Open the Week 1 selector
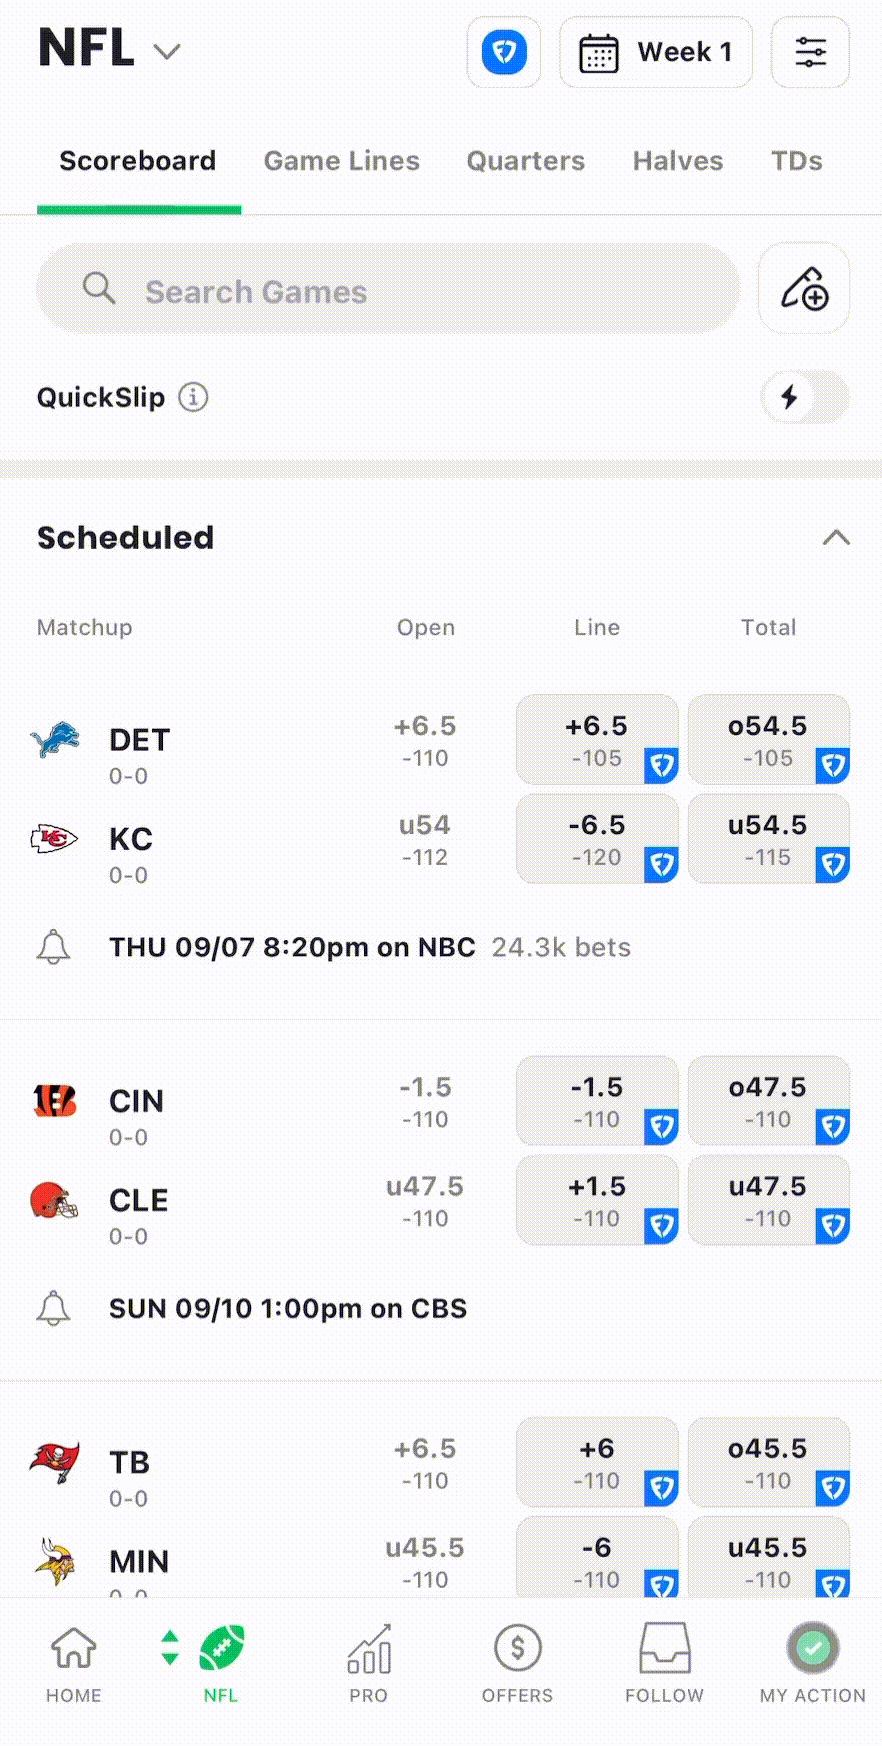The image size is (882, 1746). point(656,52)
